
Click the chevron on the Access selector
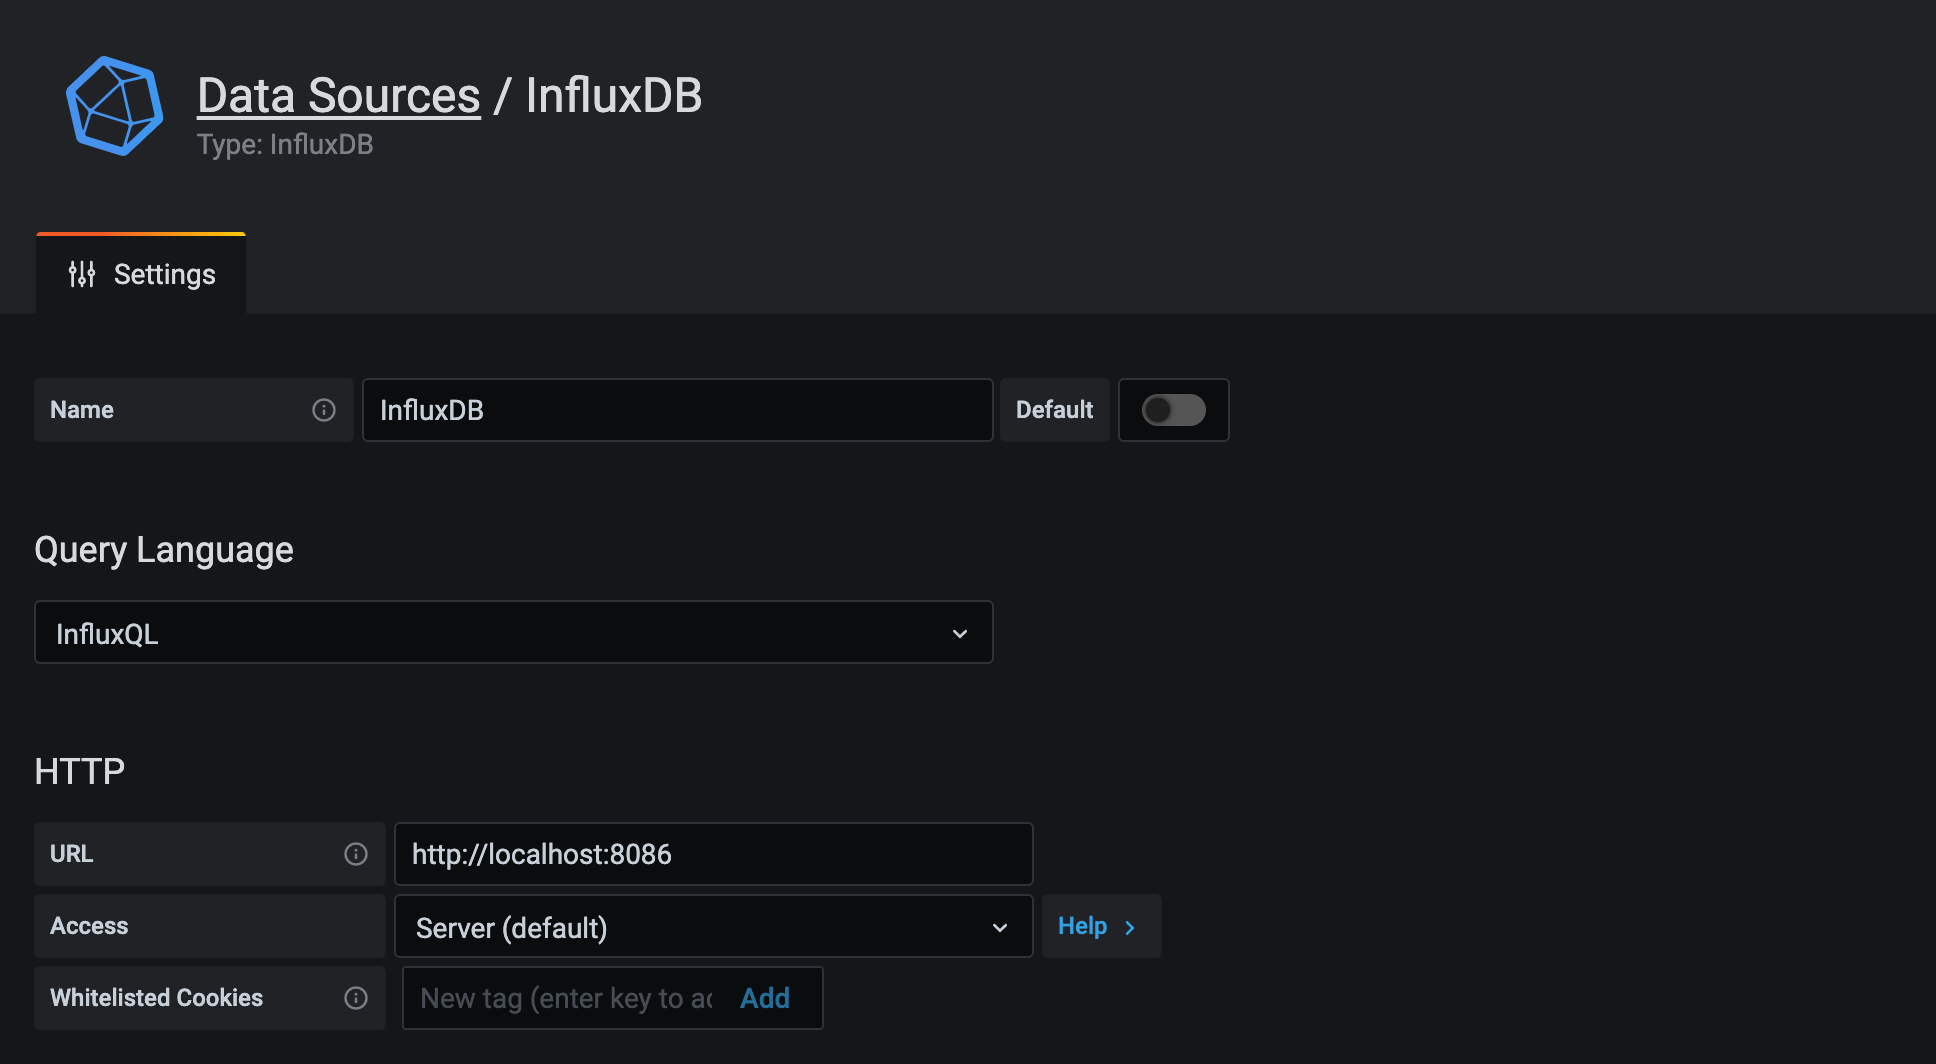coord(1000,927)
